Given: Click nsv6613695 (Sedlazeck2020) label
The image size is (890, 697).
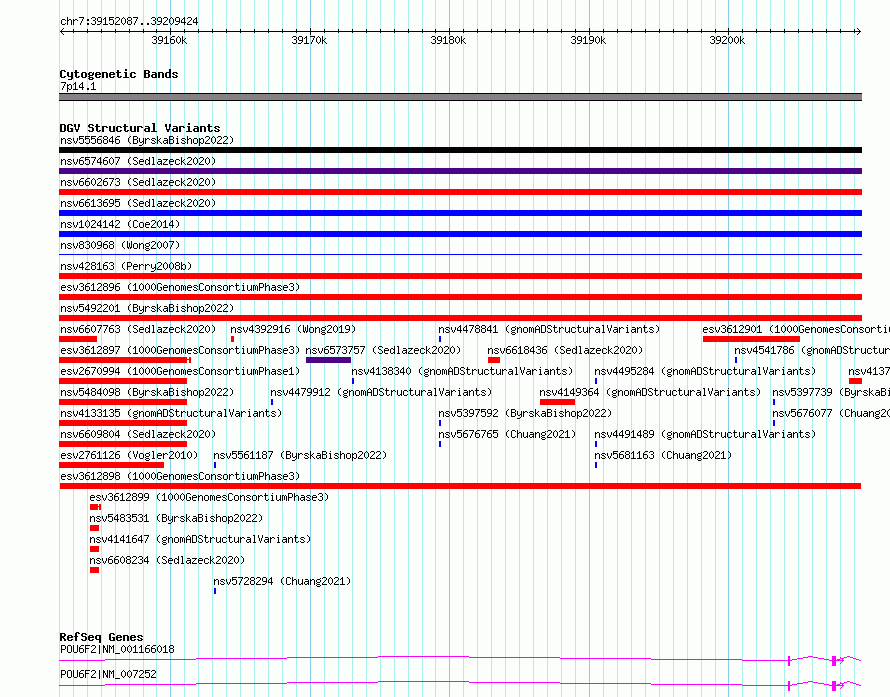Looking at the screenshot, I should click(x=138, y=203).
